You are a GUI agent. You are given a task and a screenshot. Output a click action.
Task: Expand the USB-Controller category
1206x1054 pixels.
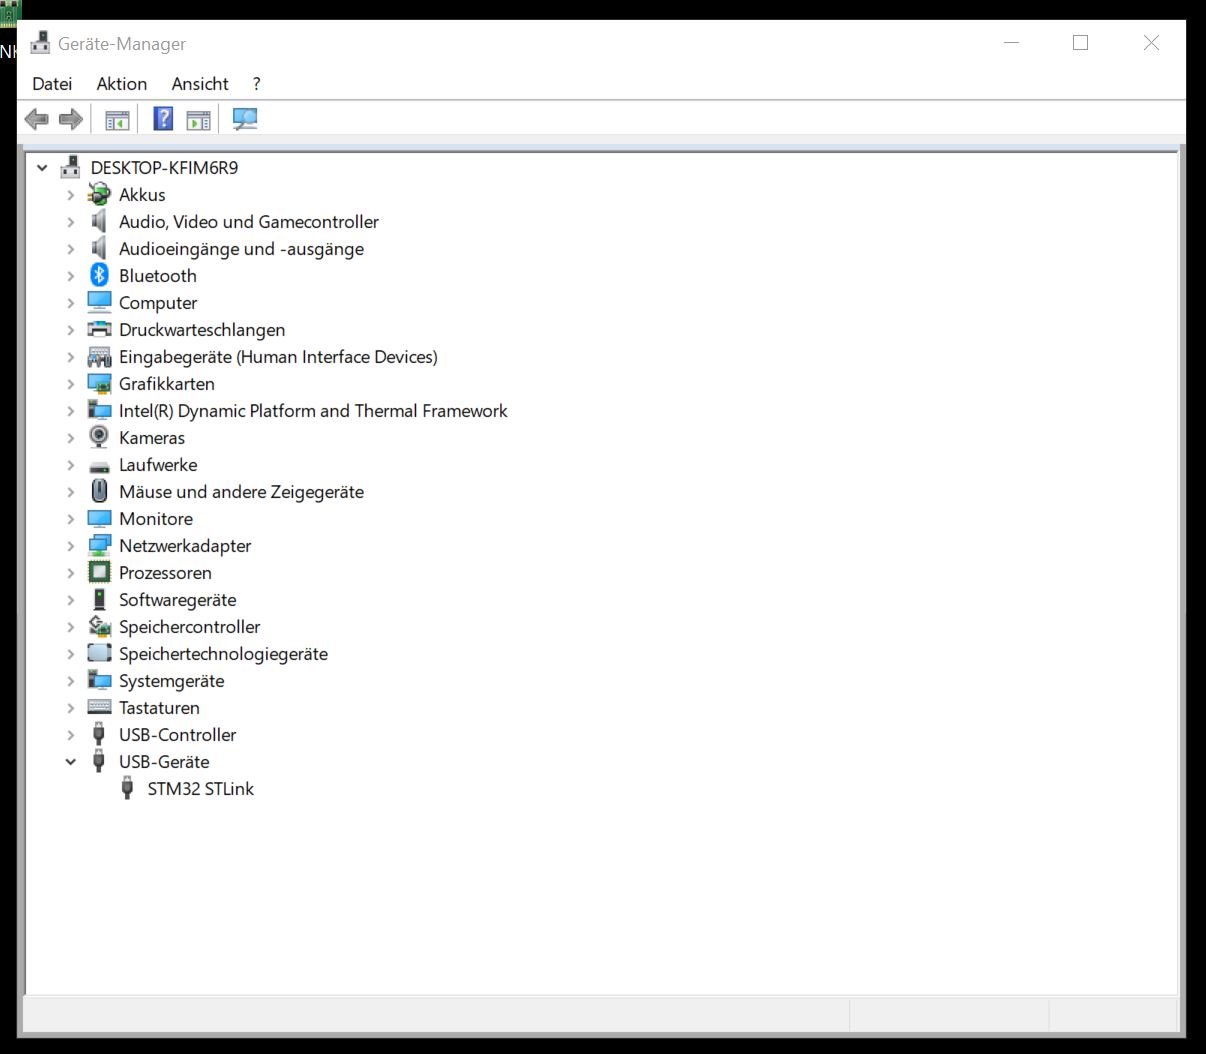coord(70,735)
